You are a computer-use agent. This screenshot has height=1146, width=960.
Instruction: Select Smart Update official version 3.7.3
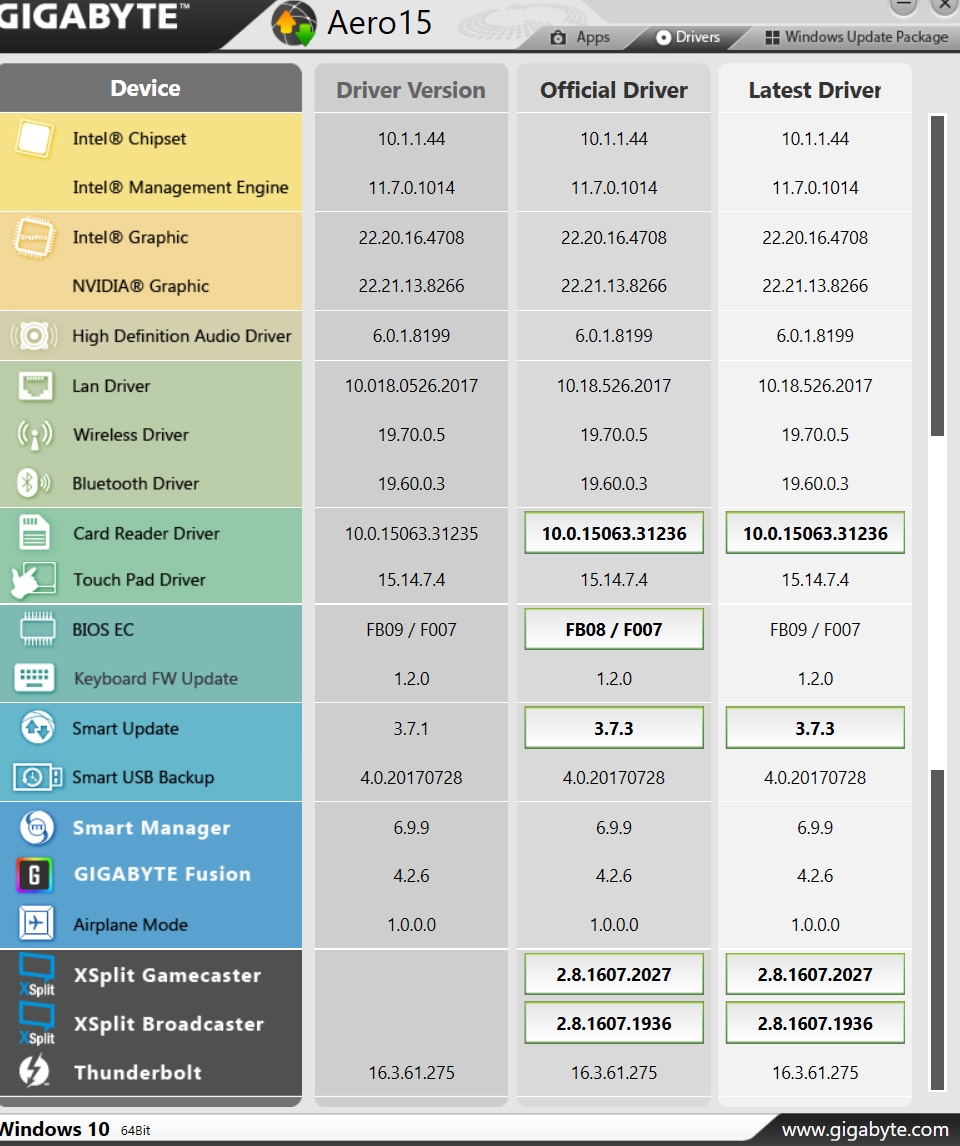tap(614, 728)
